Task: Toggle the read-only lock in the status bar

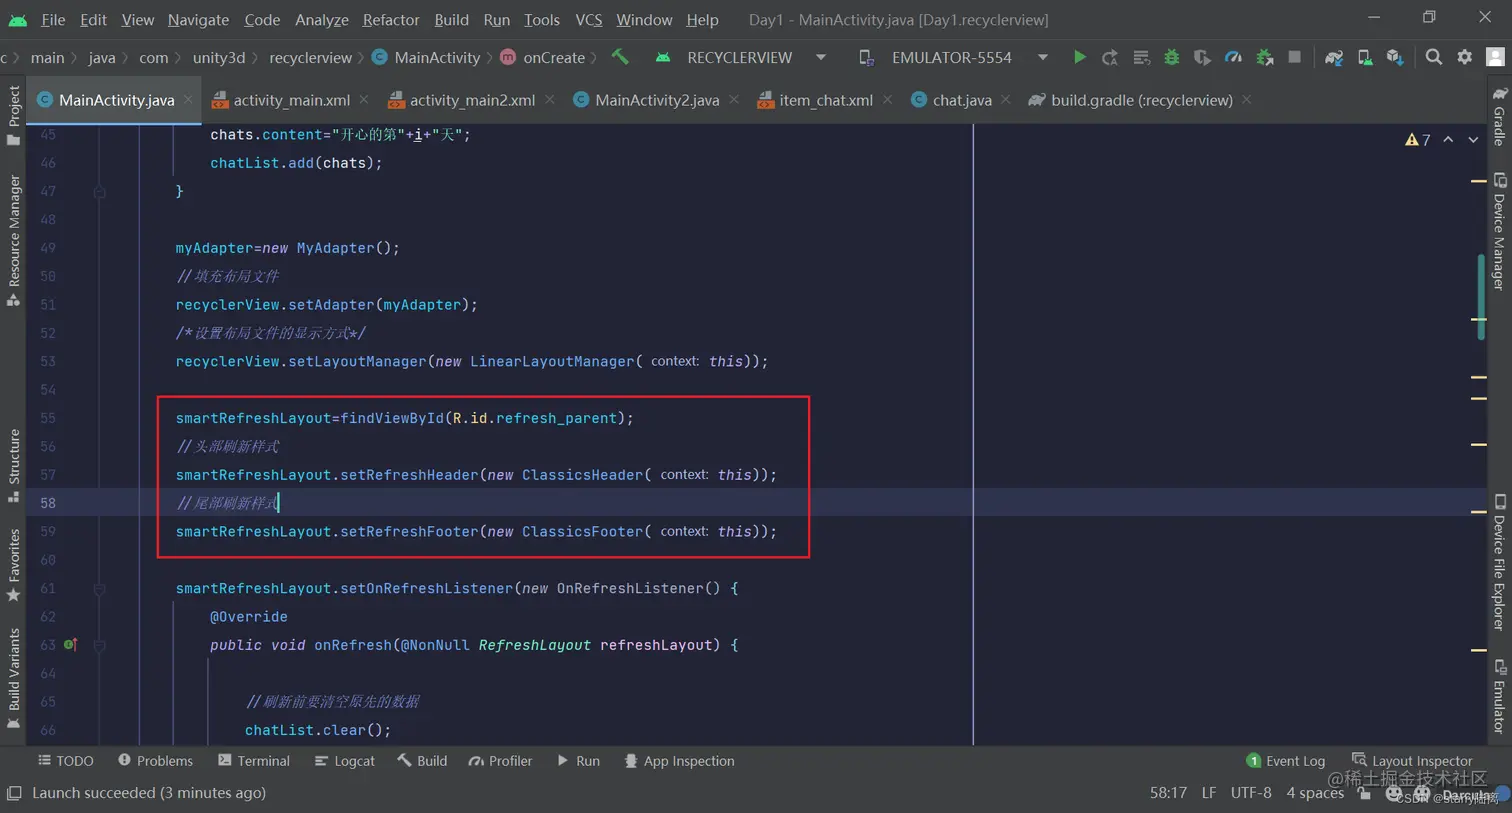Action: pos(1364,792)
